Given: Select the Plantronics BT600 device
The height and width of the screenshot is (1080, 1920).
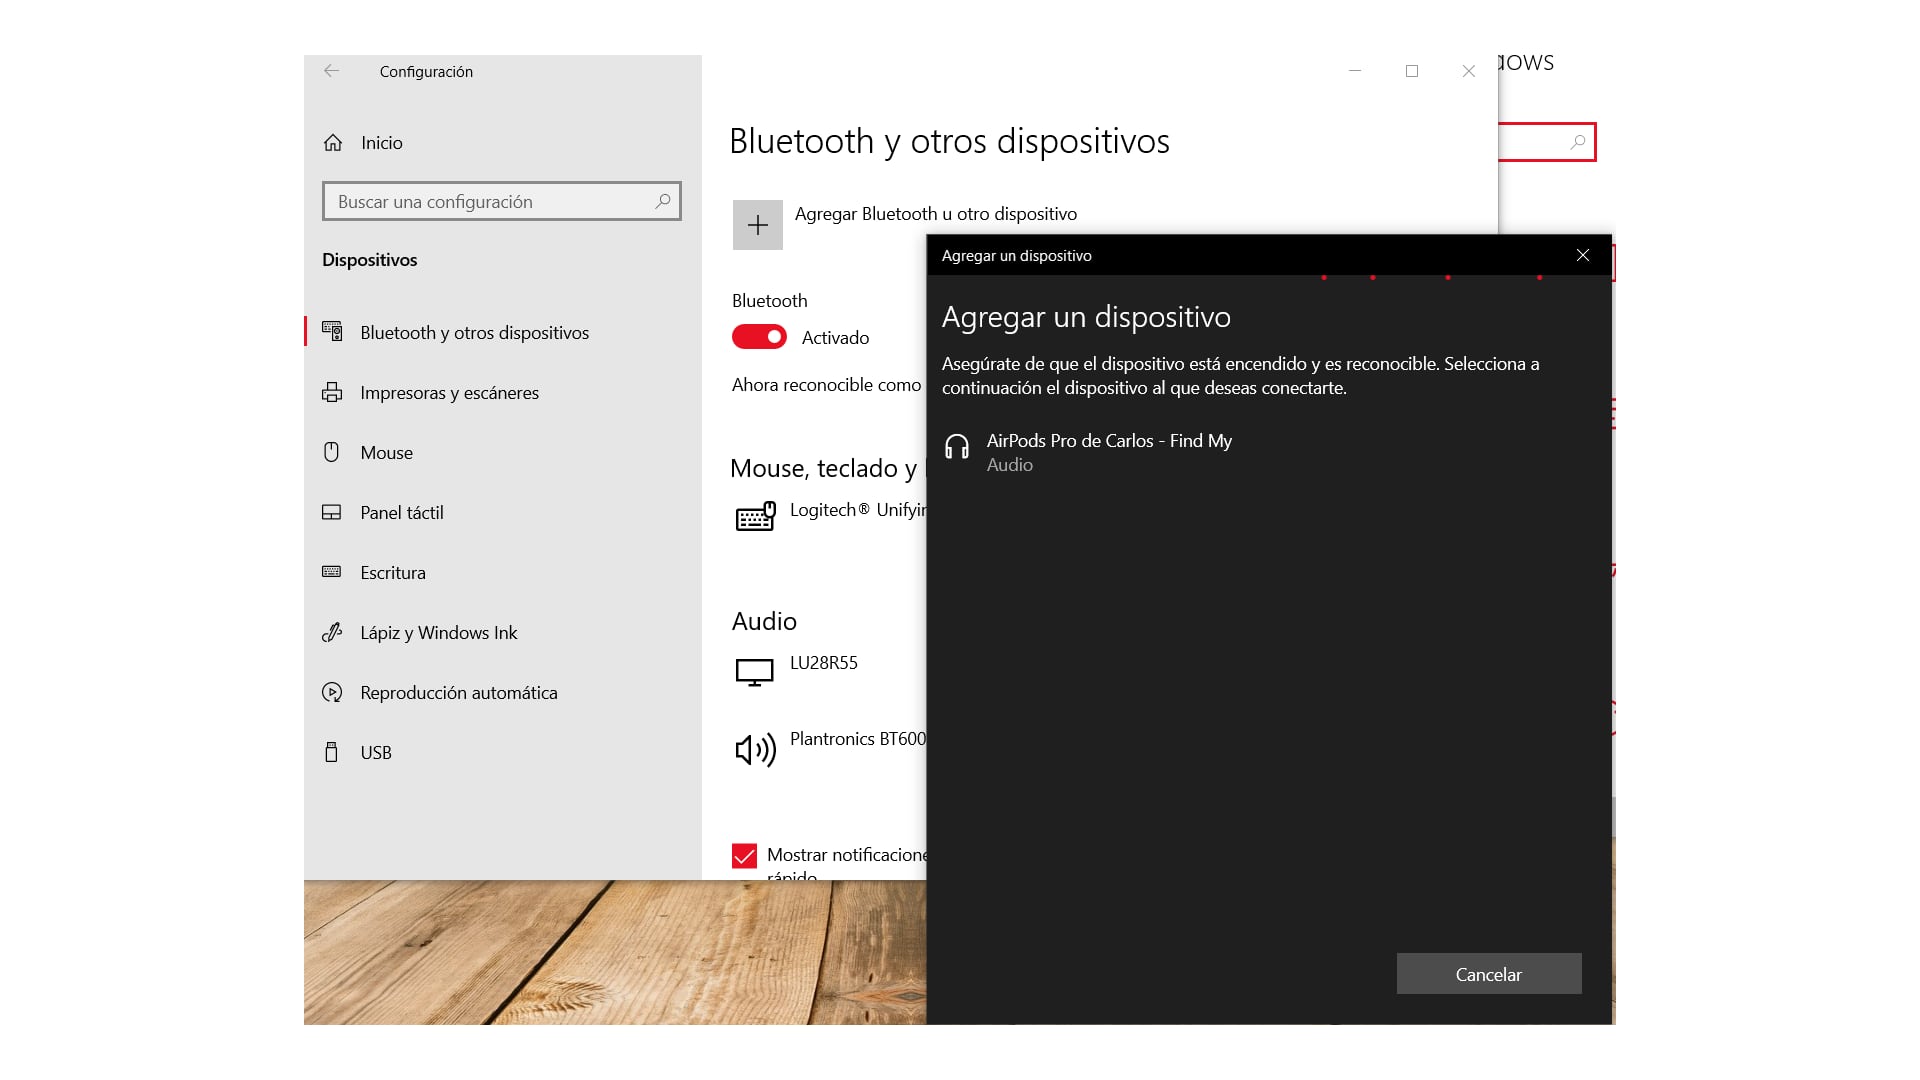Looking at the screenshot, I should [831, 748].
